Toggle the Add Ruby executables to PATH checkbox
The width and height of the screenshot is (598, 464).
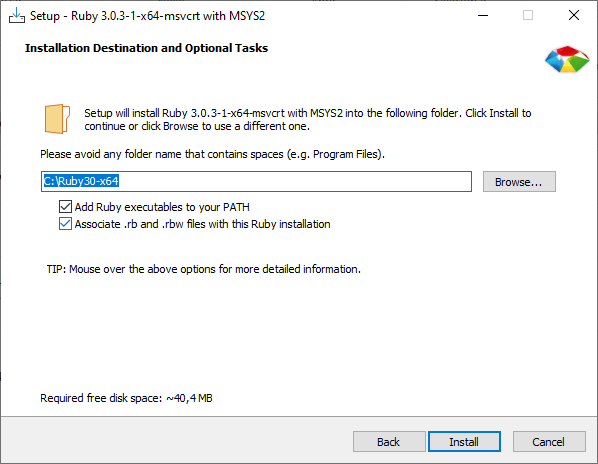coord(65,207)
